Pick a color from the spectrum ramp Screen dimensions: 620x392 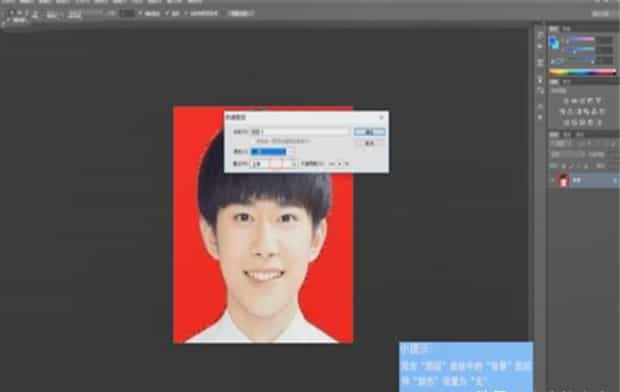coord(582,72)
